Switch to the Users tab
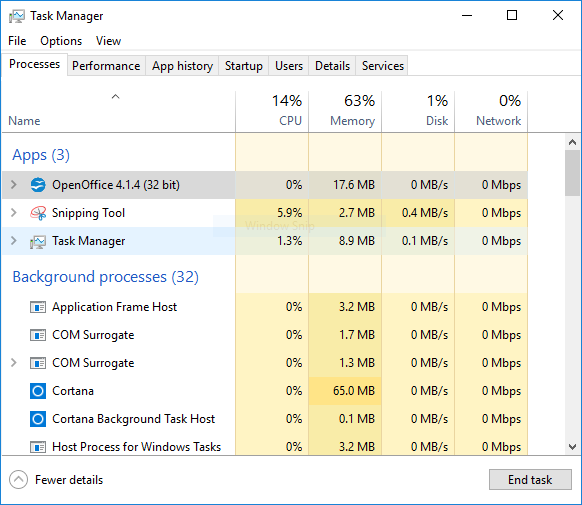Image resolution: width=582 pixels, height=505 pixels. 289,66
